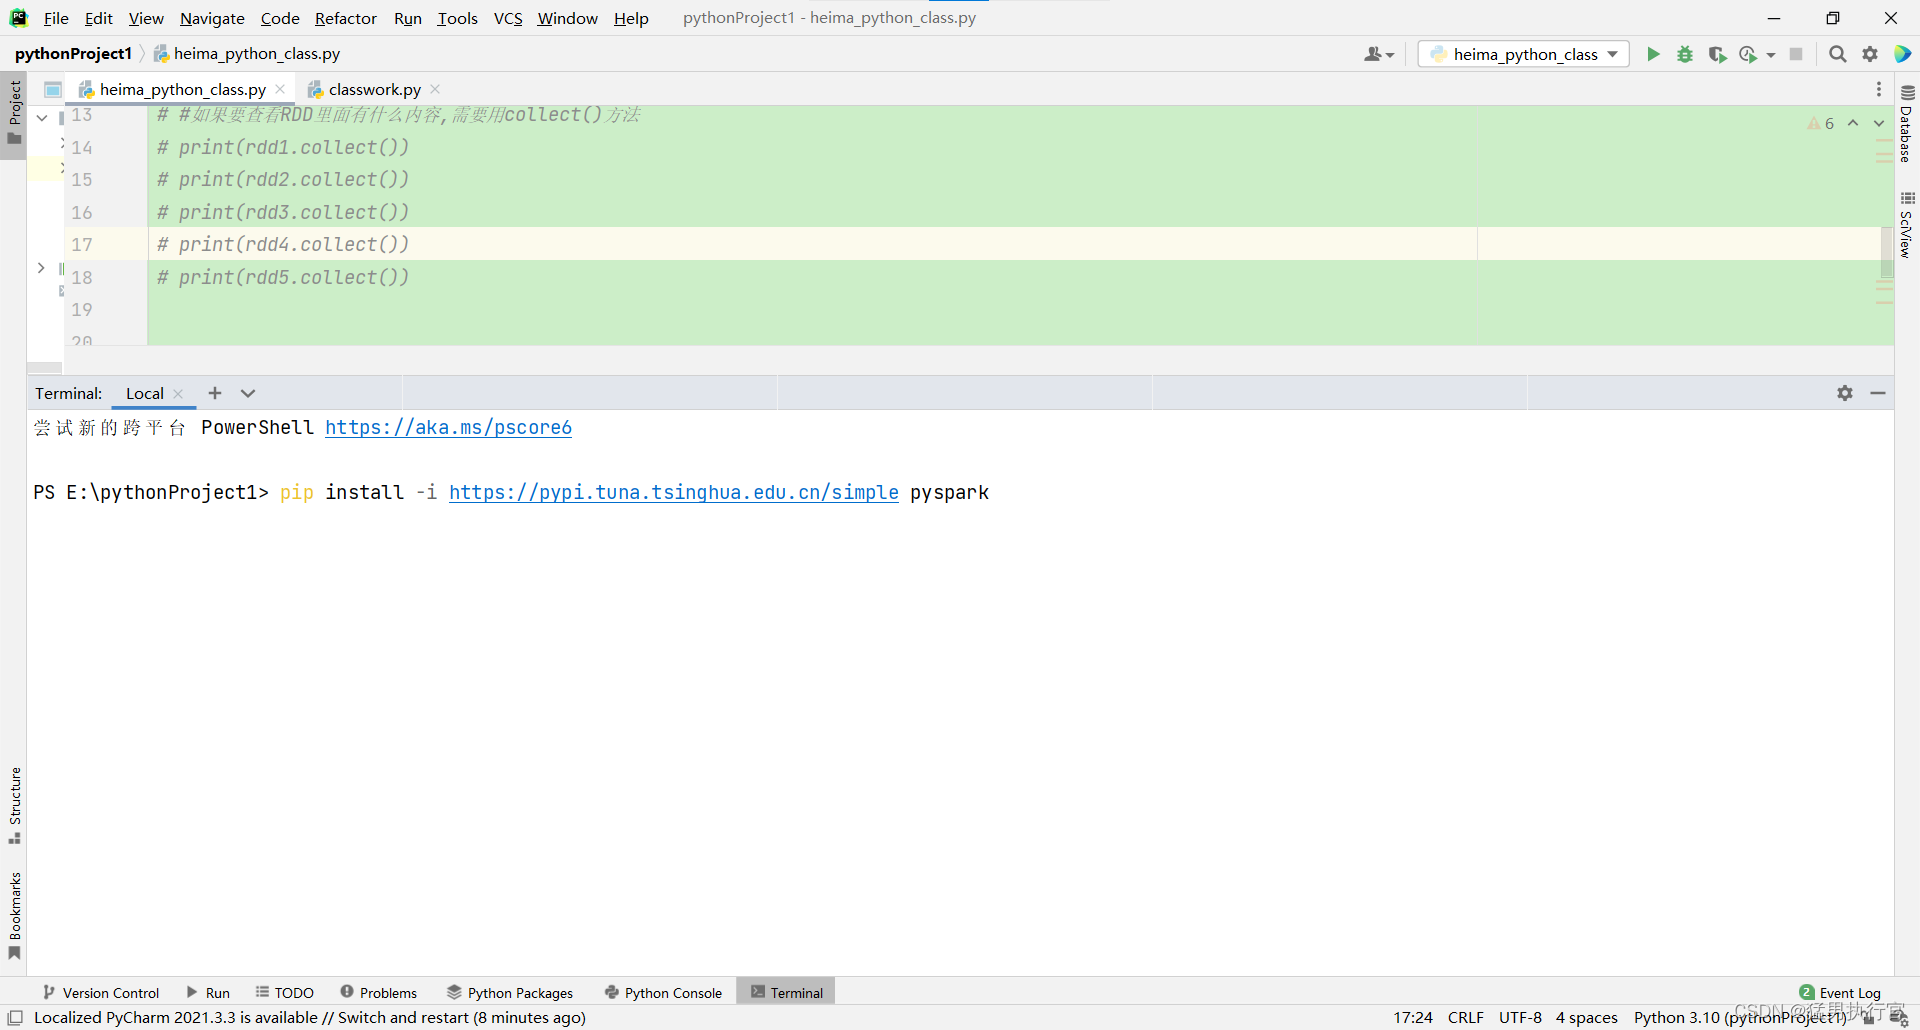The width and height of the screenshot is (1920, 1030).
Task: Open the Python Packages tool window
Action: pos(510,992)
